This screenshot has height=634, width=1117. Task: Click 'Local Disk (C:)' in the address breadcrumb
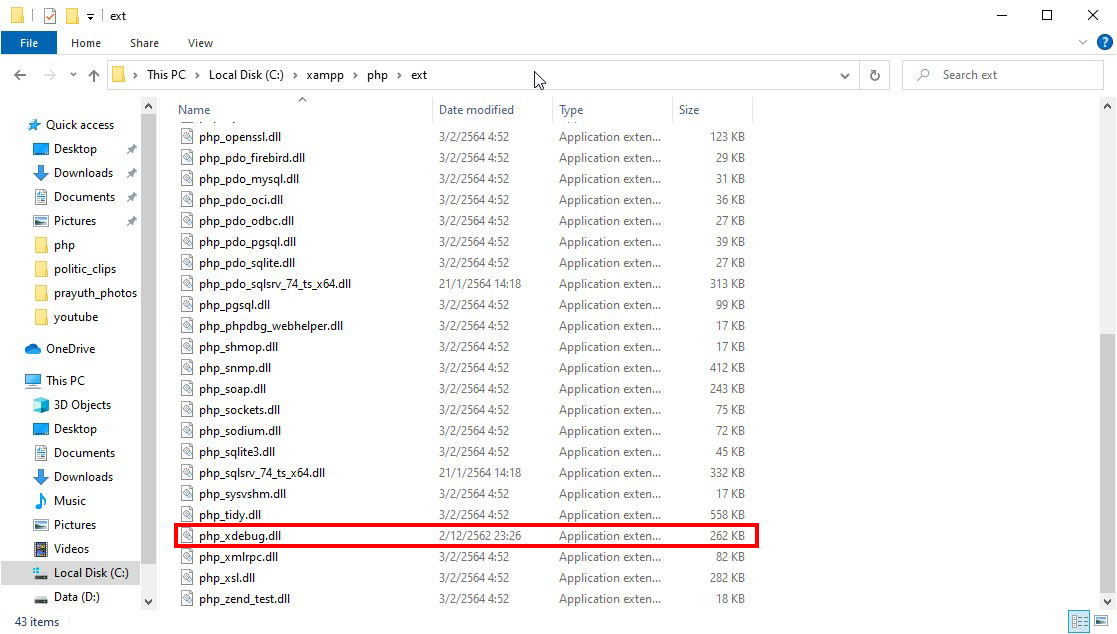click(x=246, y=75)
